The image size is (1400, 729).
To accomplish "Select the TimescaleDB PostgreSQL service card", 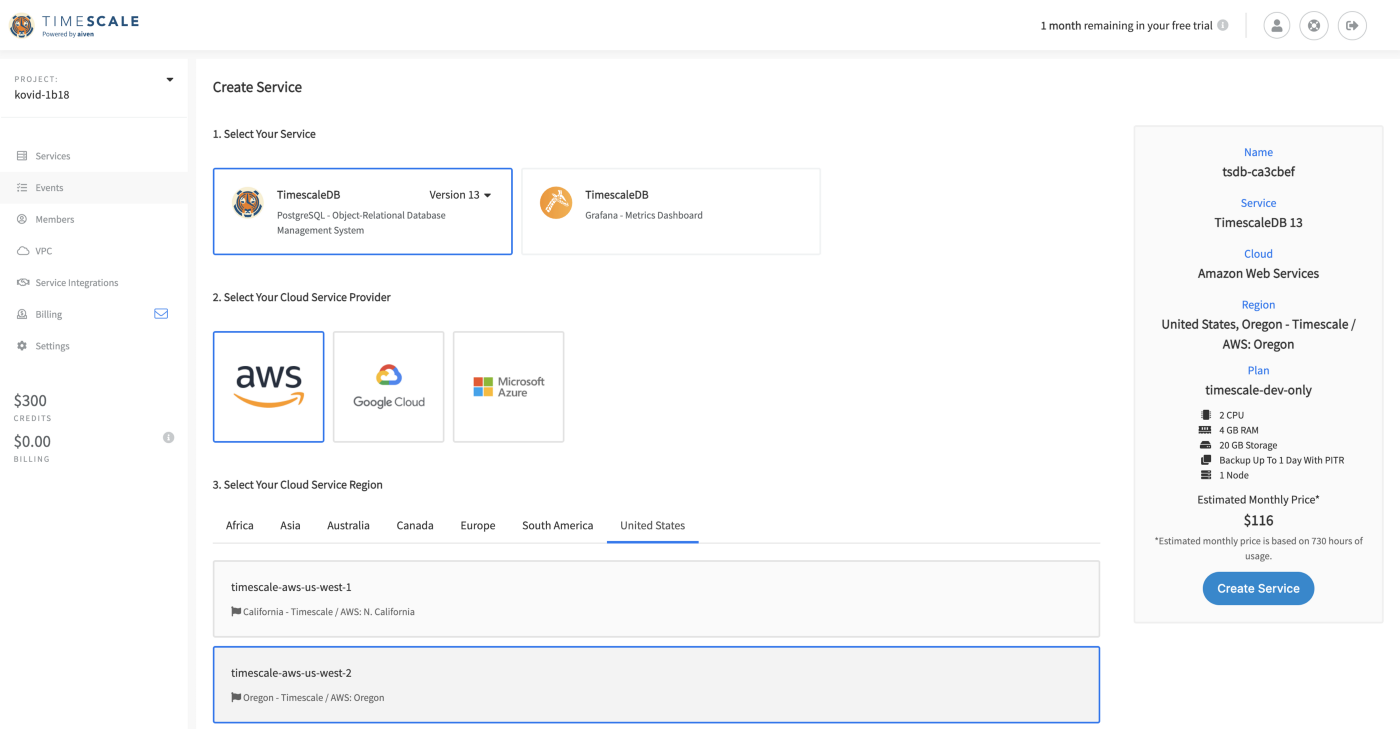I will [363, 211].
